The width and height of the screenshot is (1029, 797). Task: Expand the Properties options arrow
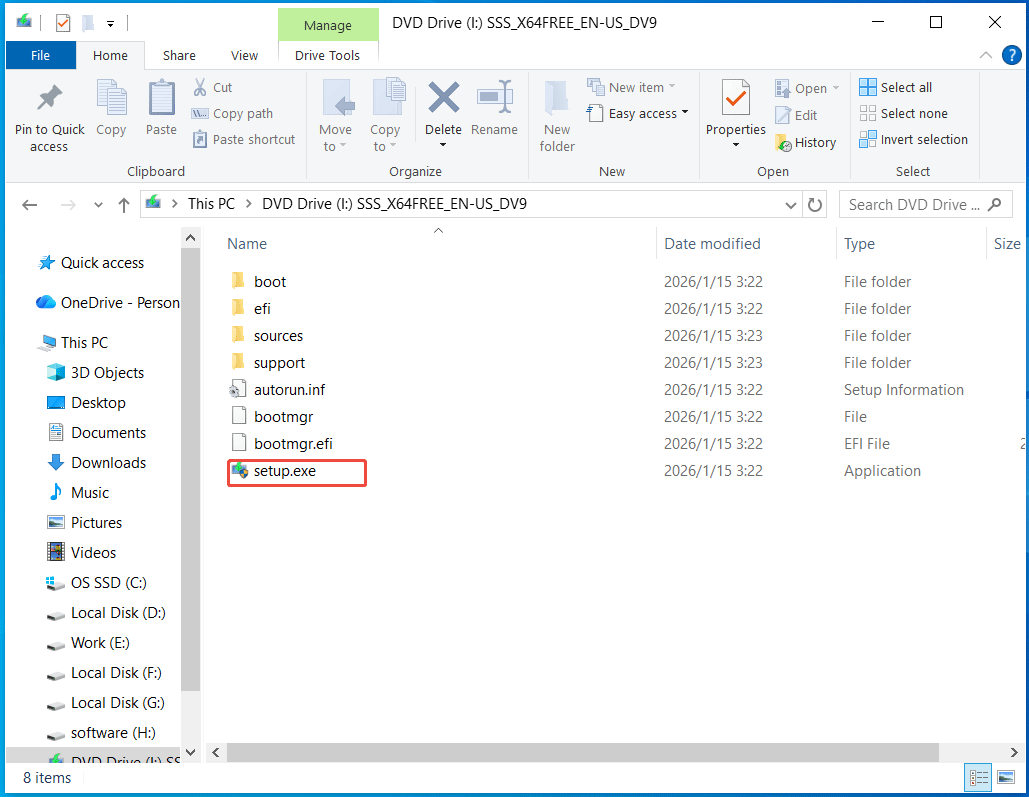click(x=736, y=145)
